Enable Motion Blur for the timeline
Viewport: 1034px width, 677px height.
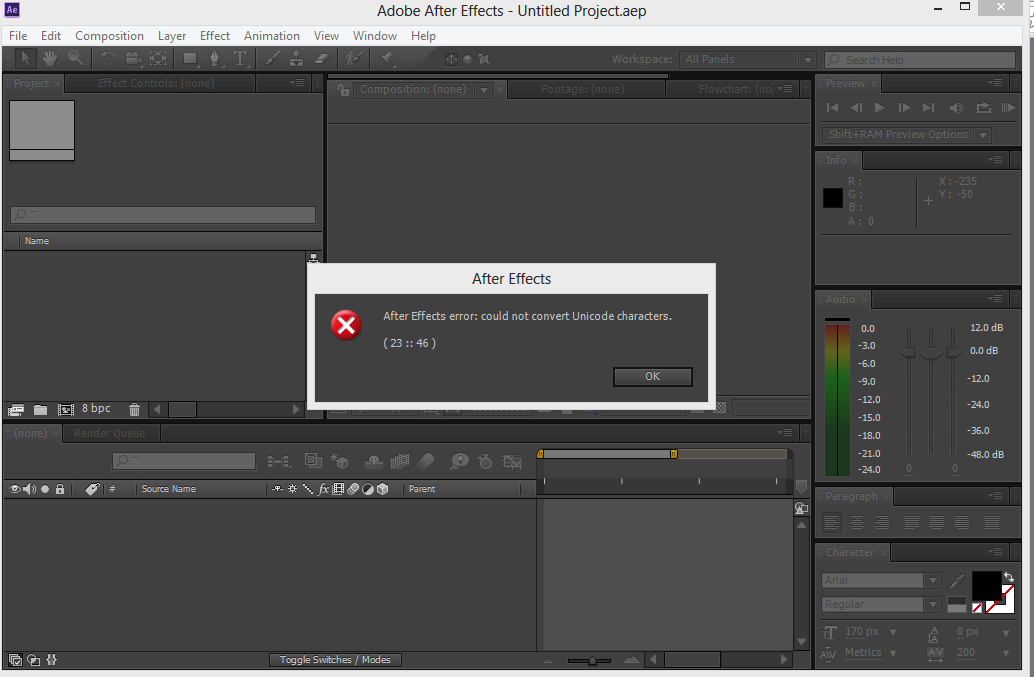tap(426, 461)
